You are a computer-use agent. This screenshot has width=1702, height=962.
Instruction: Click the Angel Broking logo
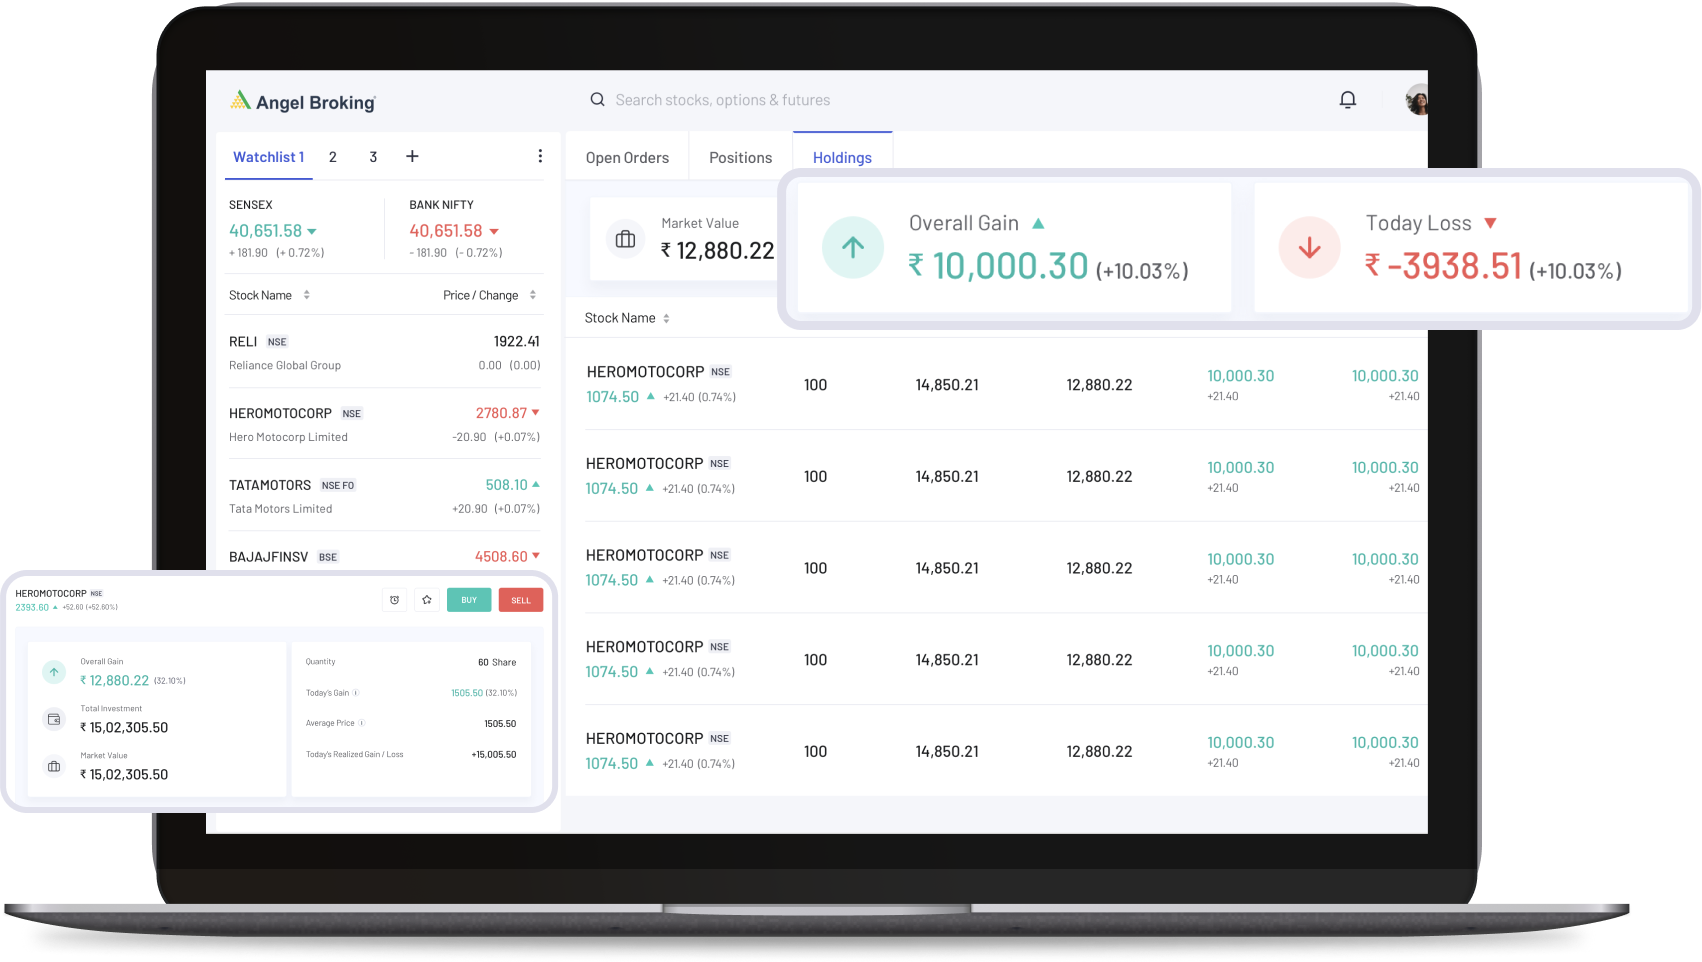302,100
